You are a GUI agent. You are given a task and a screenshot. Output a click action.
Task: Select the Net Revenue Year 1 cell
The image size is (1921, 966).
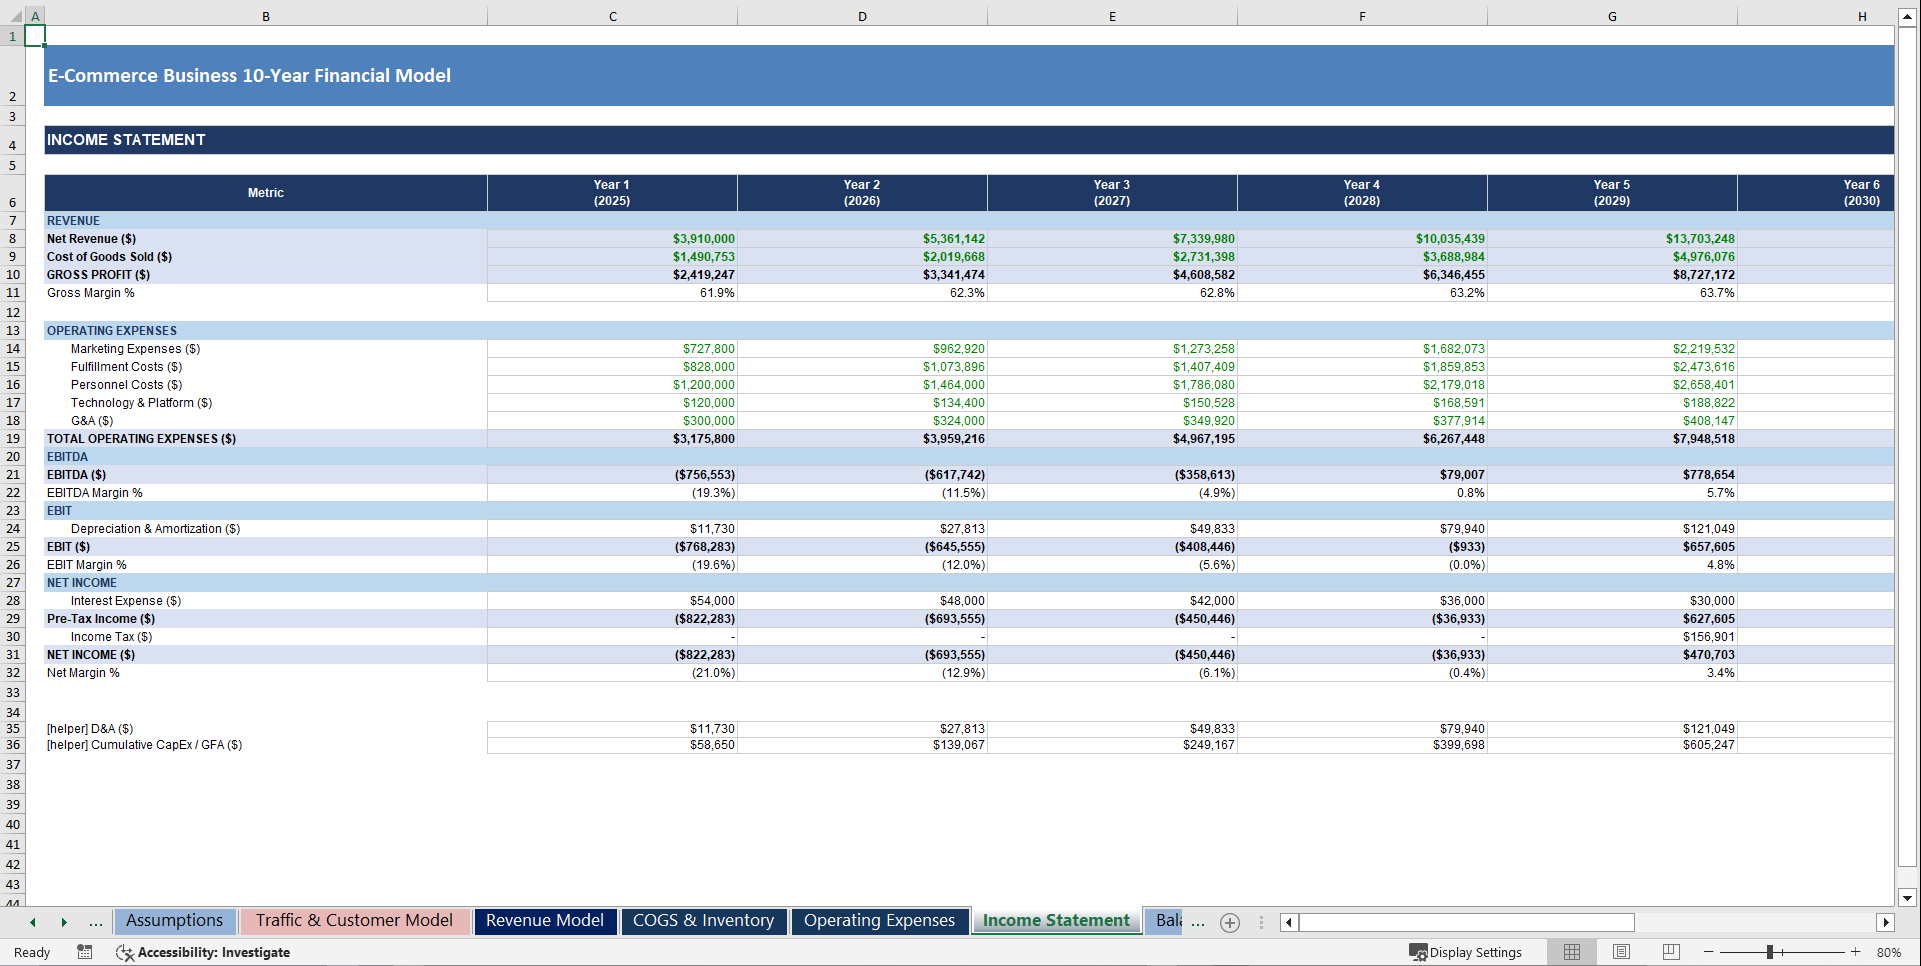(611, 238)
